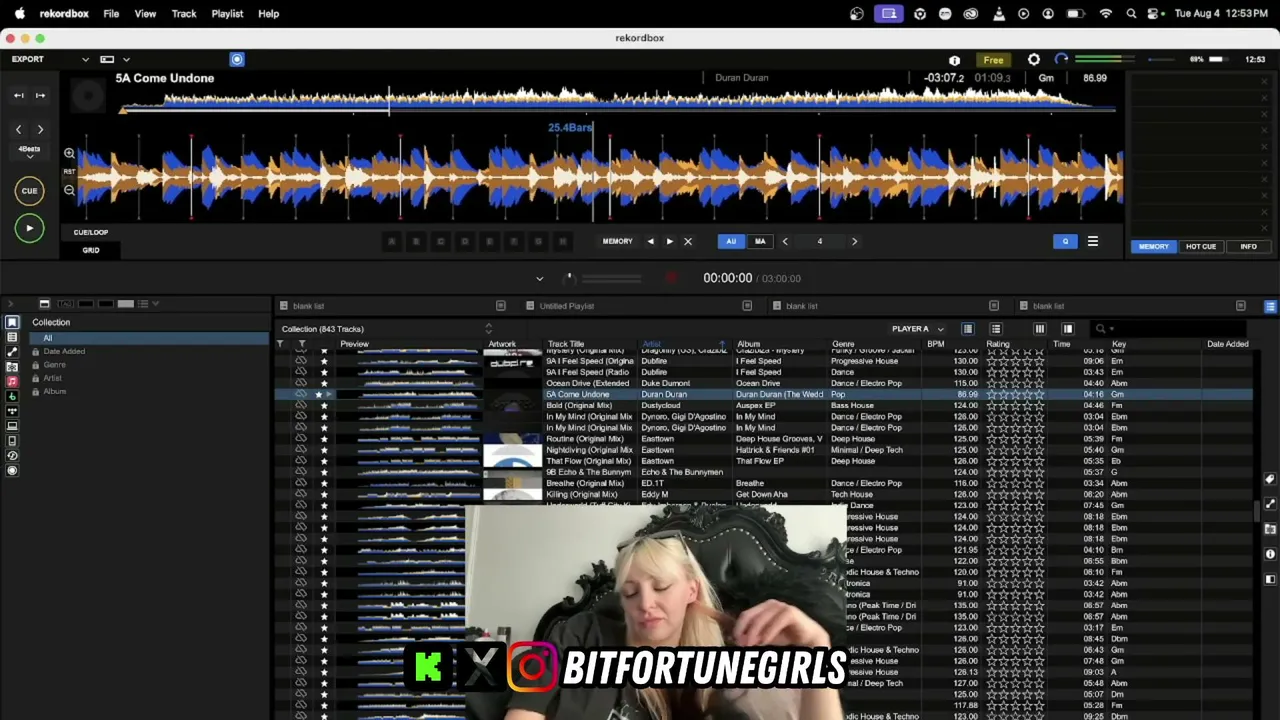Zoom out on the enlarged waveform

69,190
